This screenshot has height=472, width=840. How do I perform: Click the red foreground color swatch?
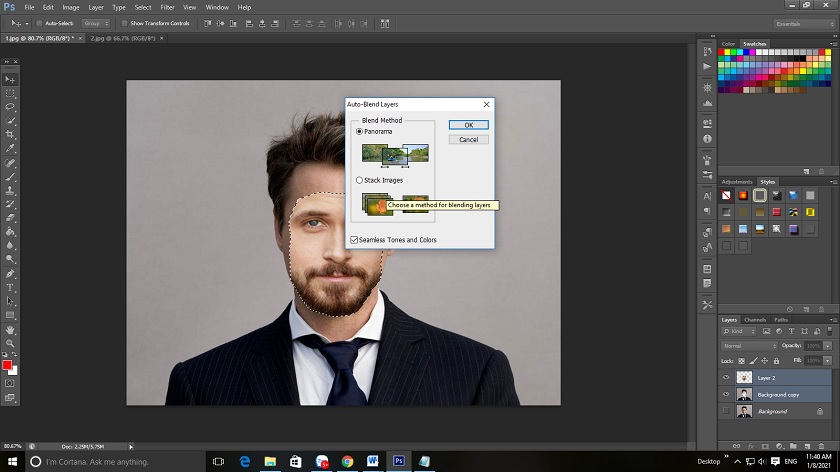[7, 365]
